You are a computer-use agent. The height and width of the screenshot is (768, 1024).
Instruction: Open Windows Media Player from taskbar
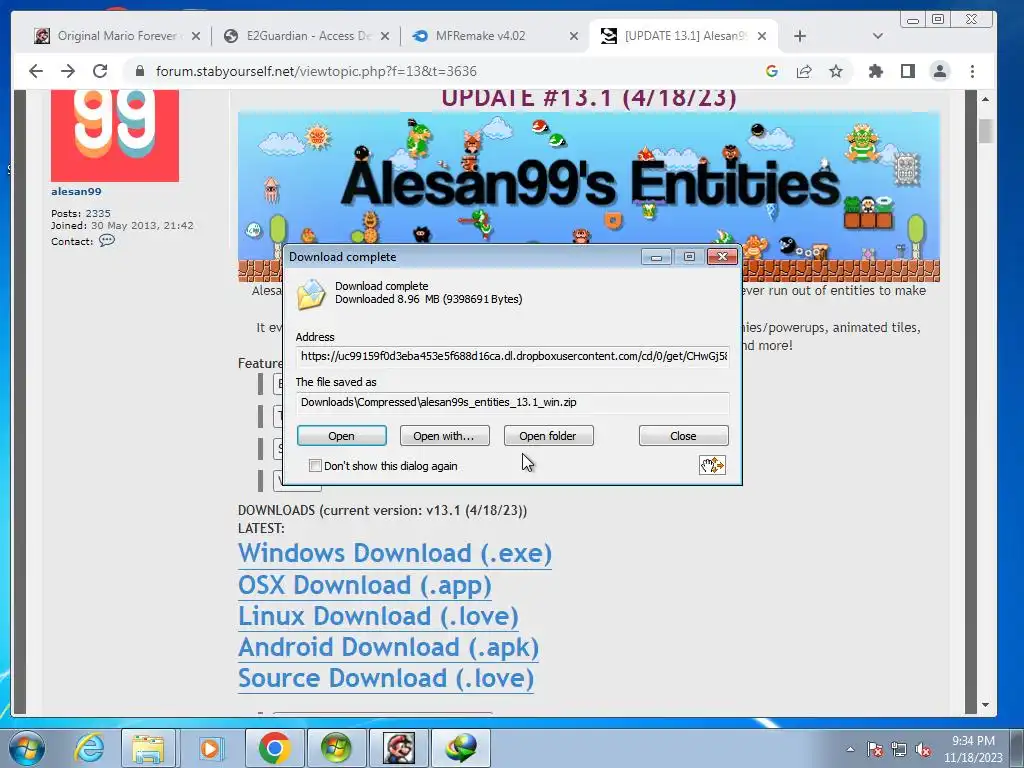click(210, 748)
